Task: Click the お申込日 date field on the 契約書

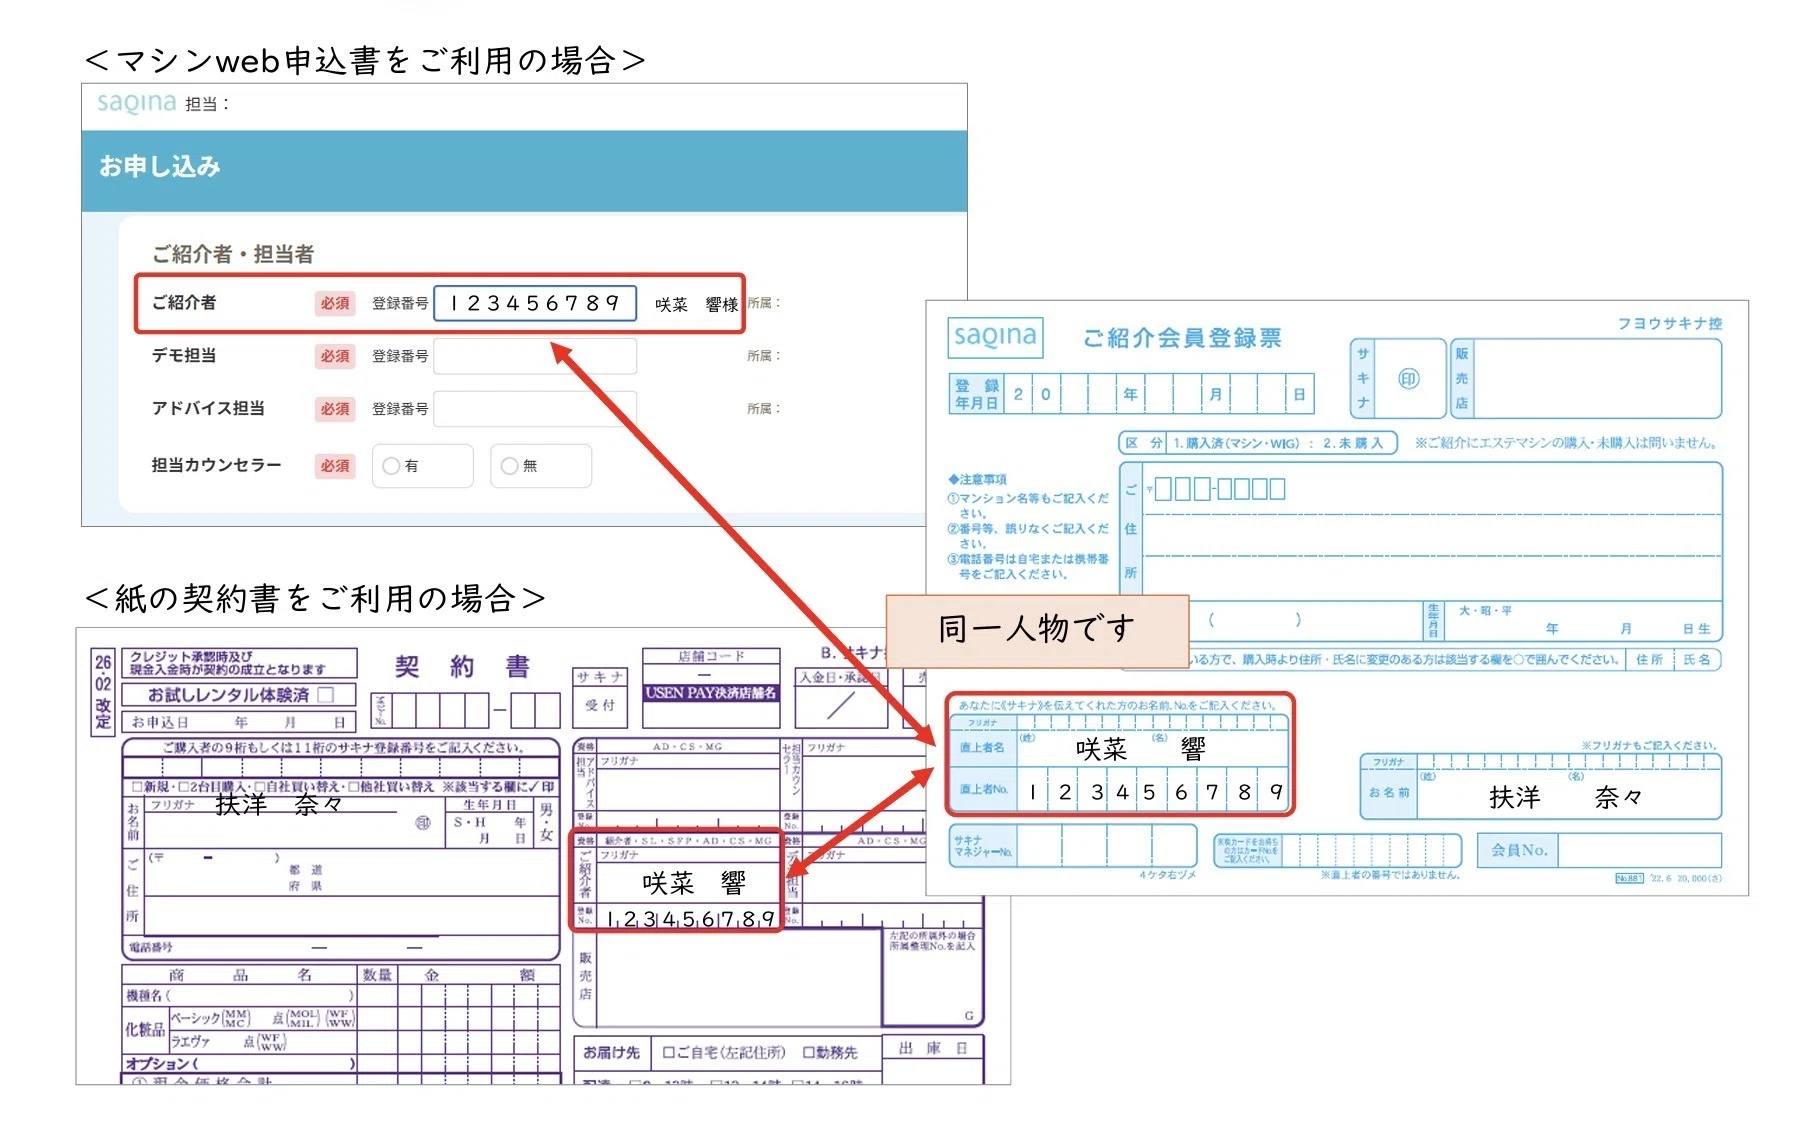Action: 240,722
